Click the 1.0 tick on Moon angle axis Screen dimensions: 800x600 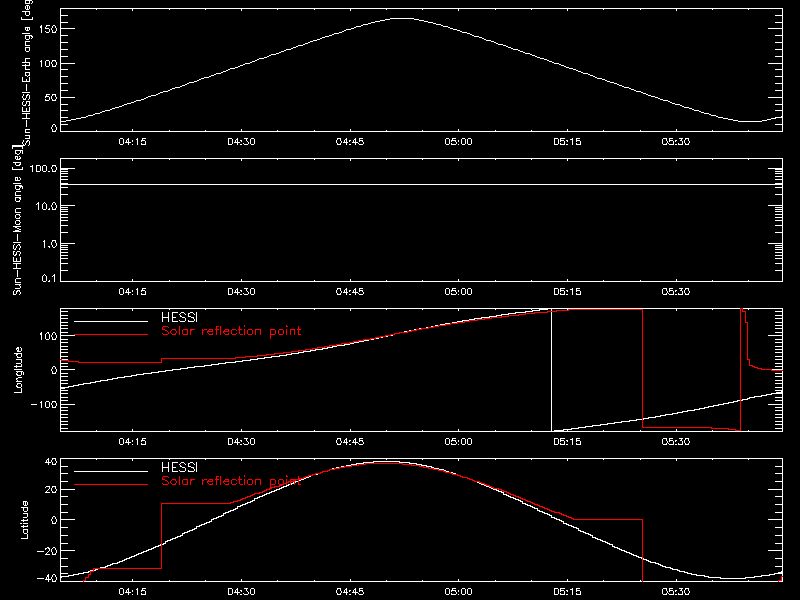[49, 244]
